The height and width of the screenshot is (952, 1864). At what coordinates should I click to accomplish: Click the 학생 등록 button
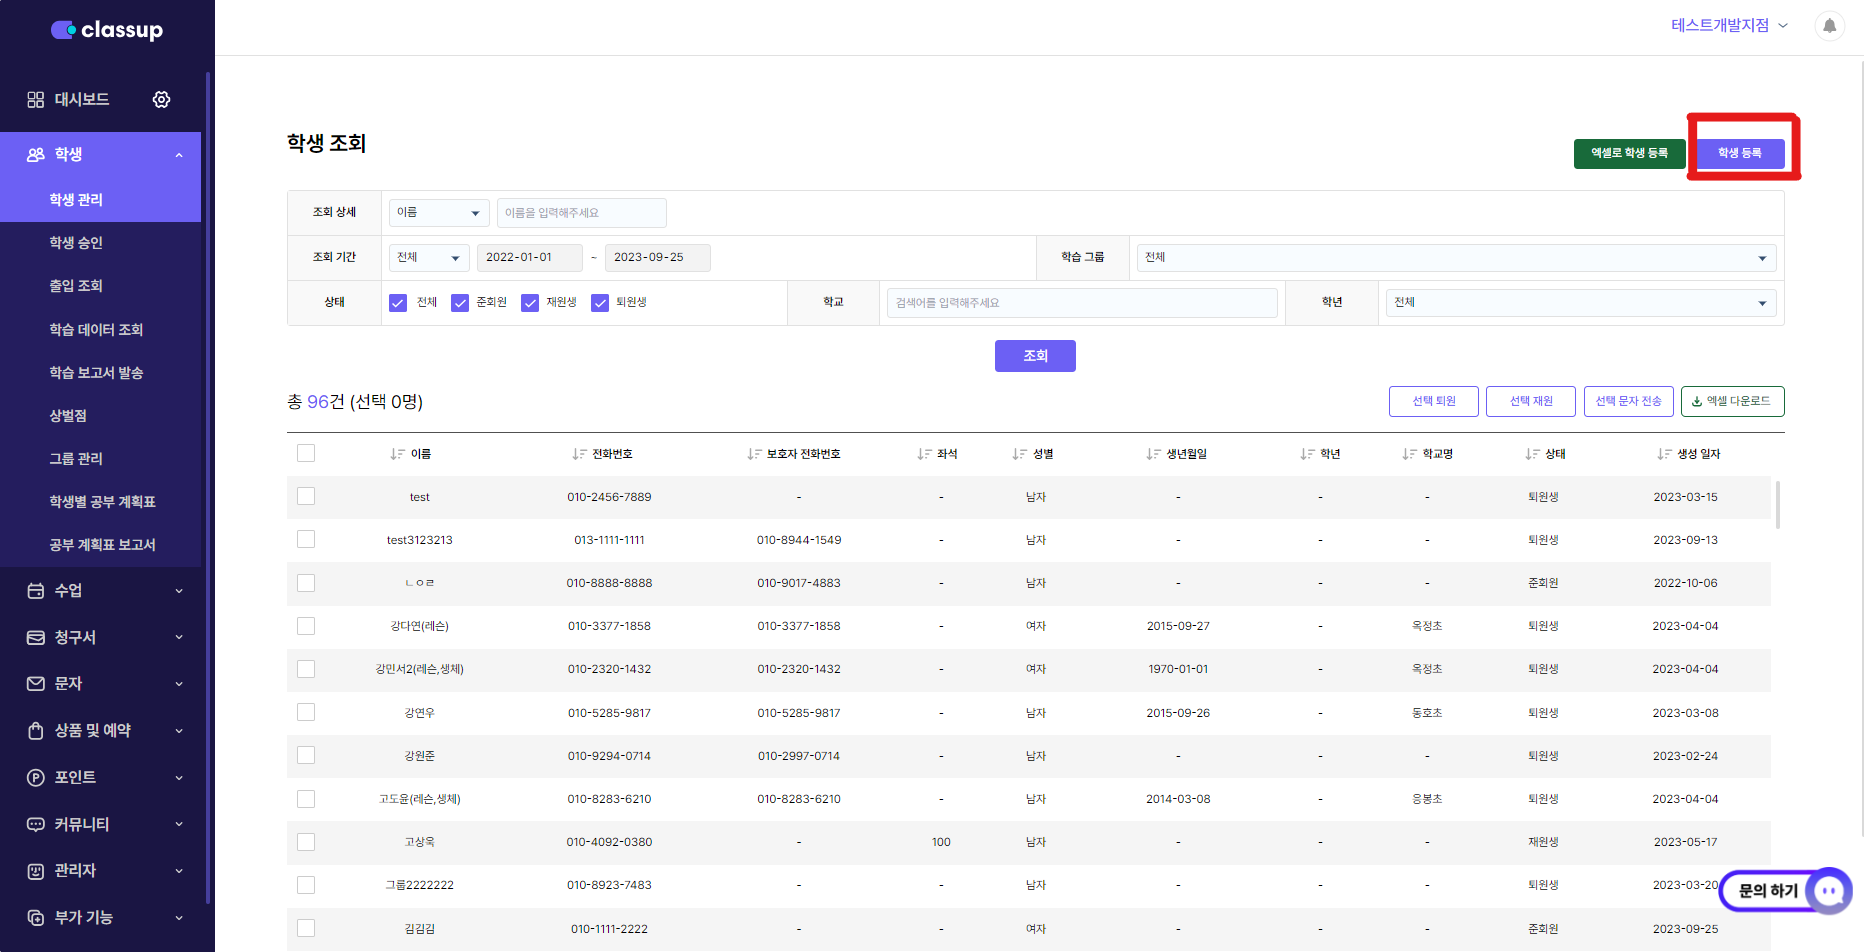pyautogui.click(x=1739, y=153)
